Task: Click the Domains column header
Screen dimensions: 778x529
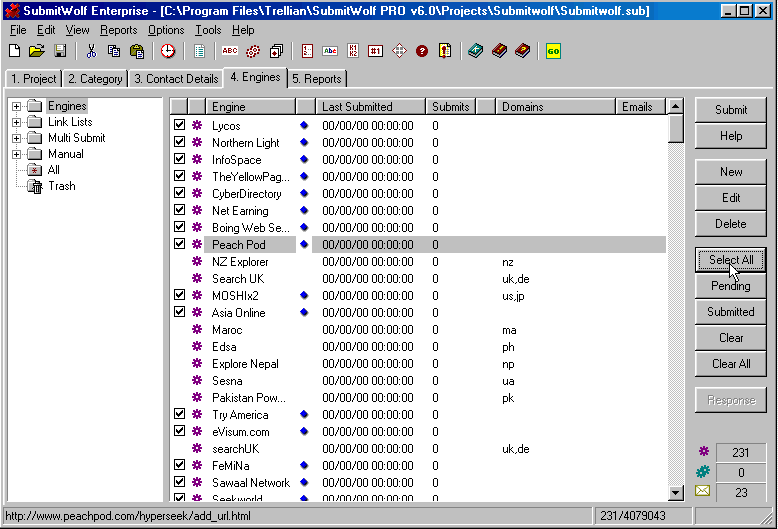Action: (555, 106)
